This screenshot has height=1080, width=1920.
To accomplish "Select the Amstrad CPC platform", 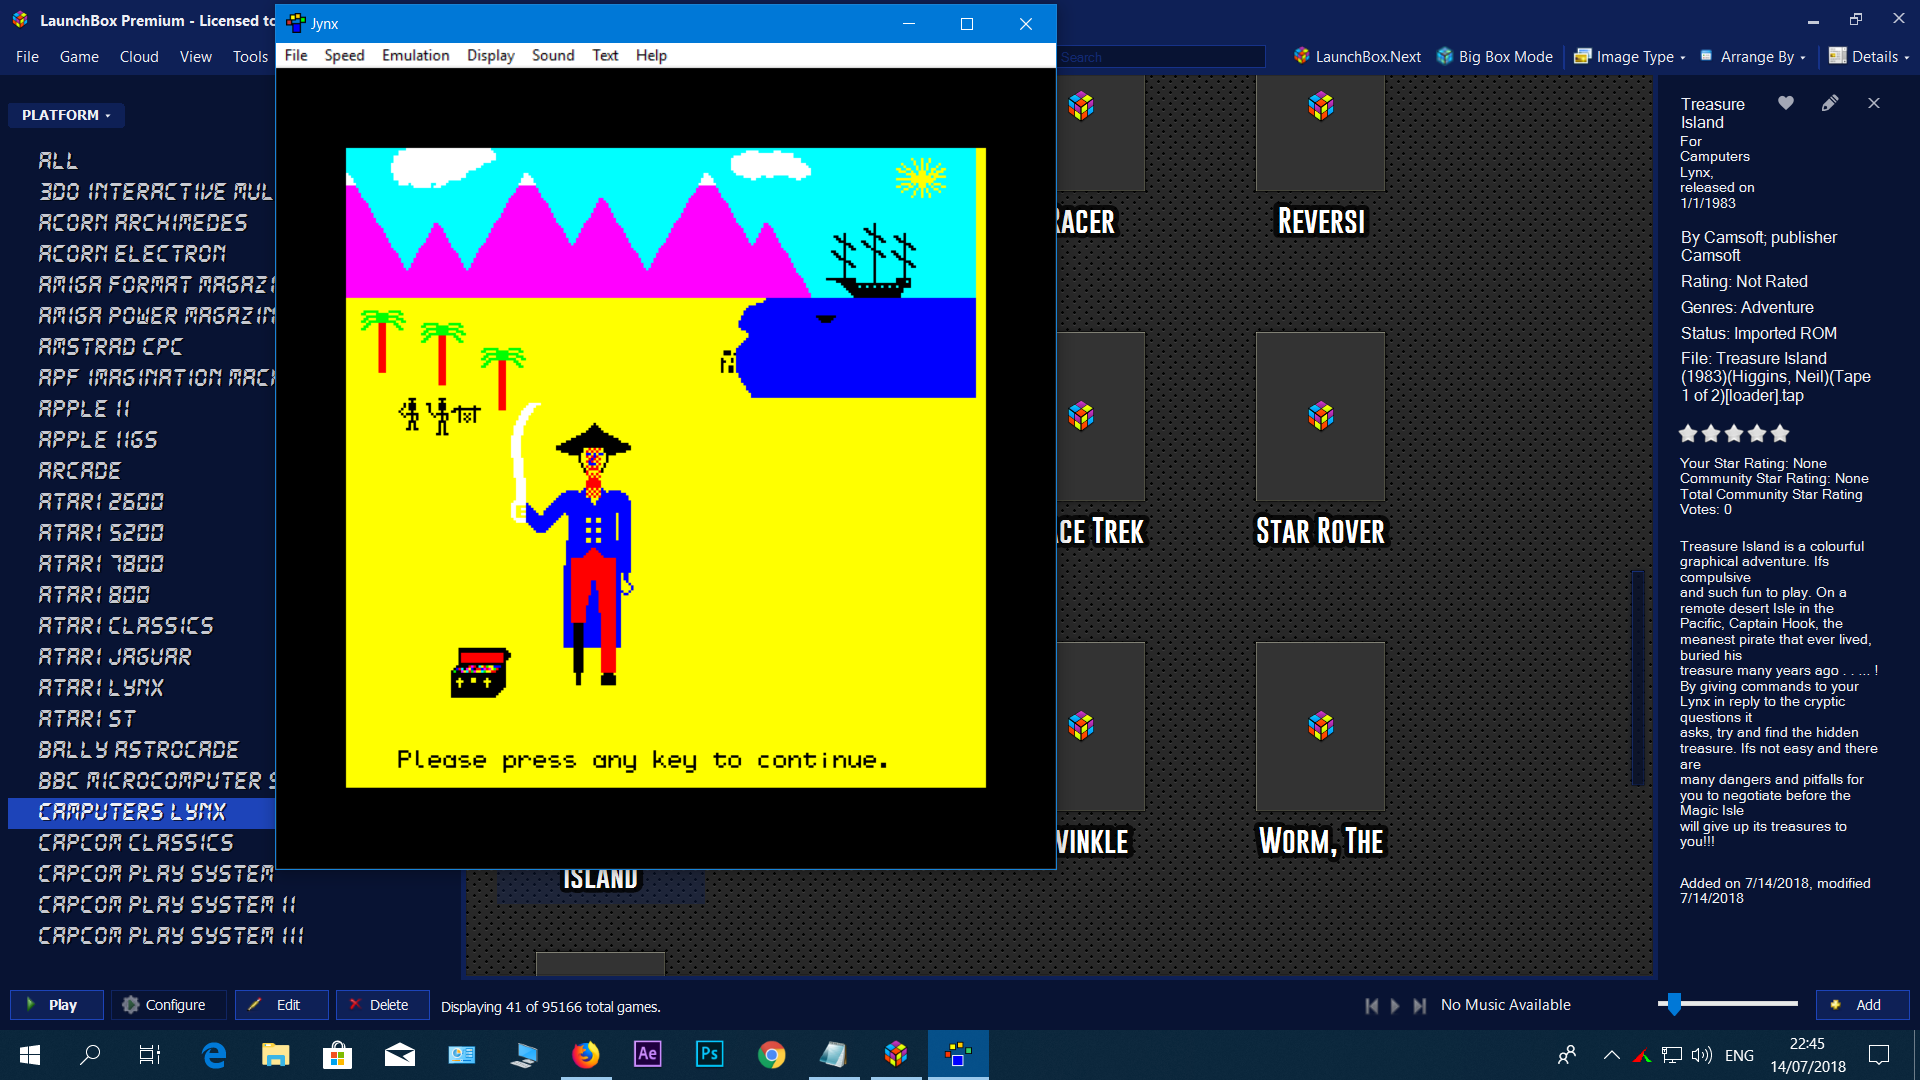I will 110,347.
